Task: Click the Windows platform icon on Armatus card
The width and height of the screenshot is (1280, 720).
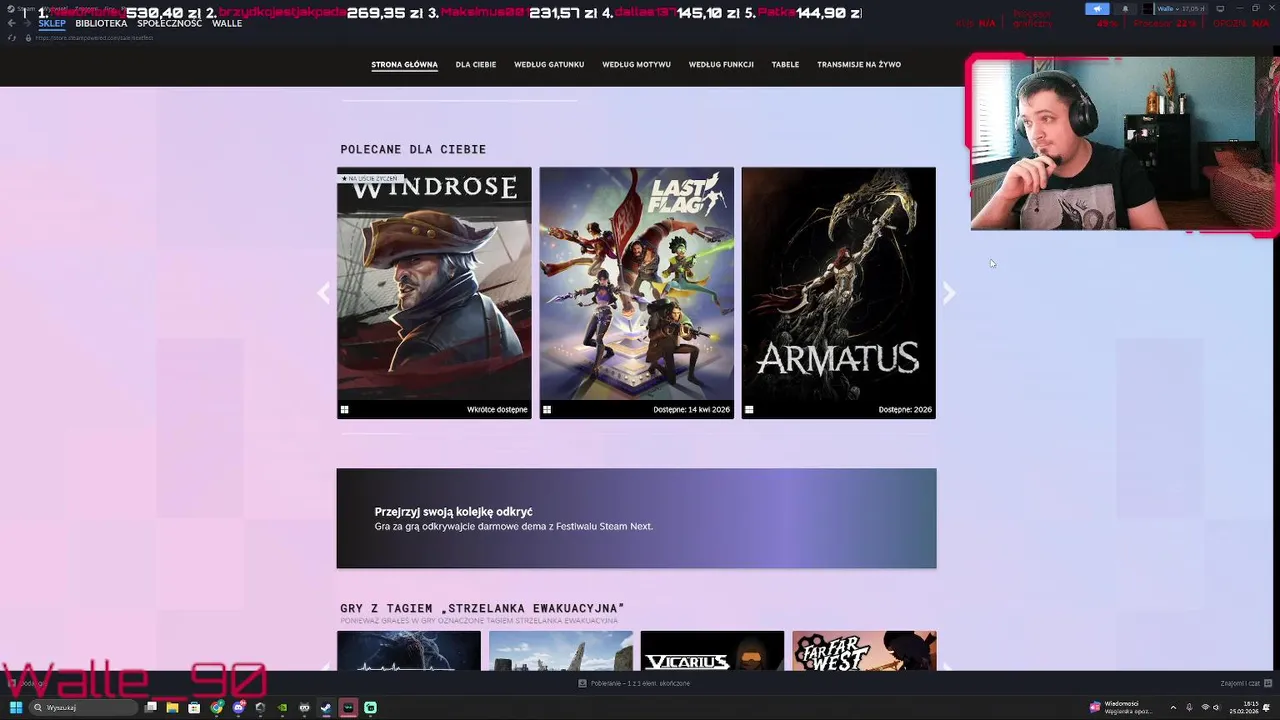Action: [x=749, y=409]
